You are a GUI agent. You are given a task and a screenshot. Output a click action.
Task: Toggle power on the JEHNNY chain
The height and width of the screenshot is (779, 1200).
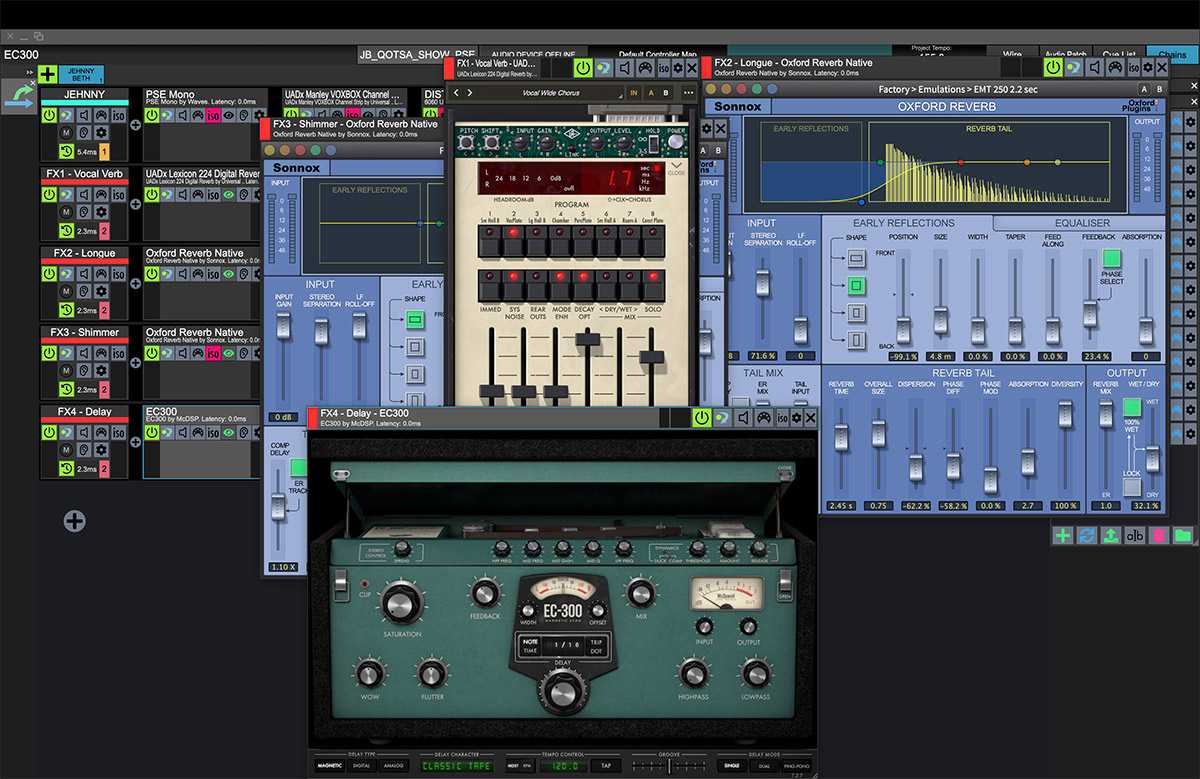[x=48, y=115]
